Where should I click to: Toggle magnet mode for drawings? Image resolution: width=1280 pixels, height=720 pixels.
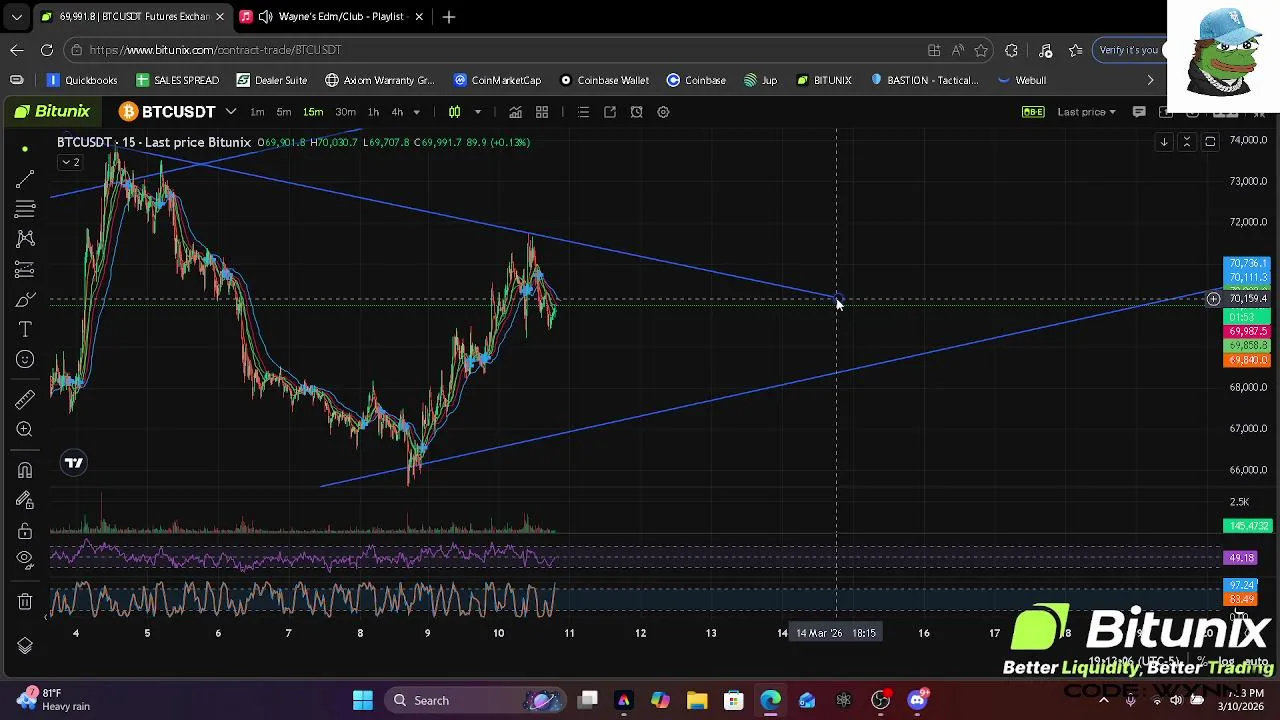25,470
